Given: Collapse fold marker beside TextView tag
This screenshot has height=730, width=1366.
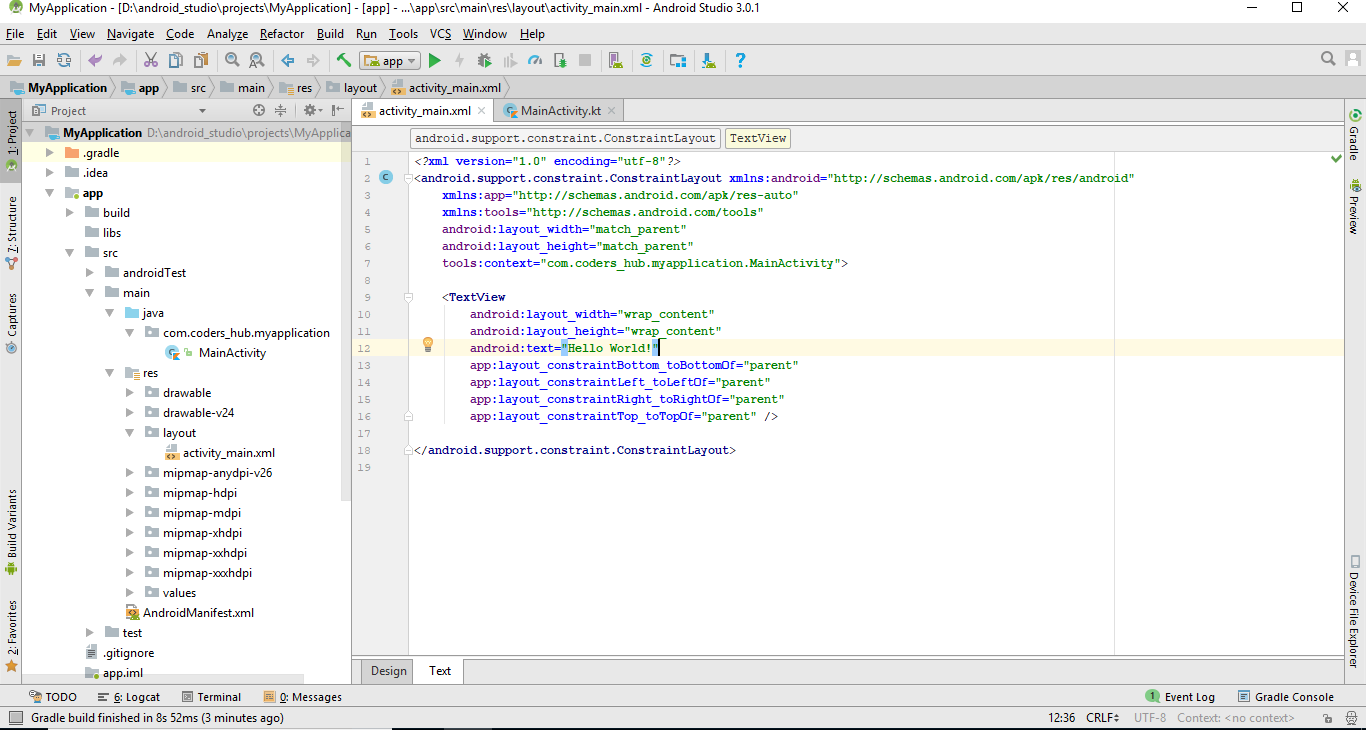Looking at the screenshot, I should pyautogui.click(x=409, y=298).
